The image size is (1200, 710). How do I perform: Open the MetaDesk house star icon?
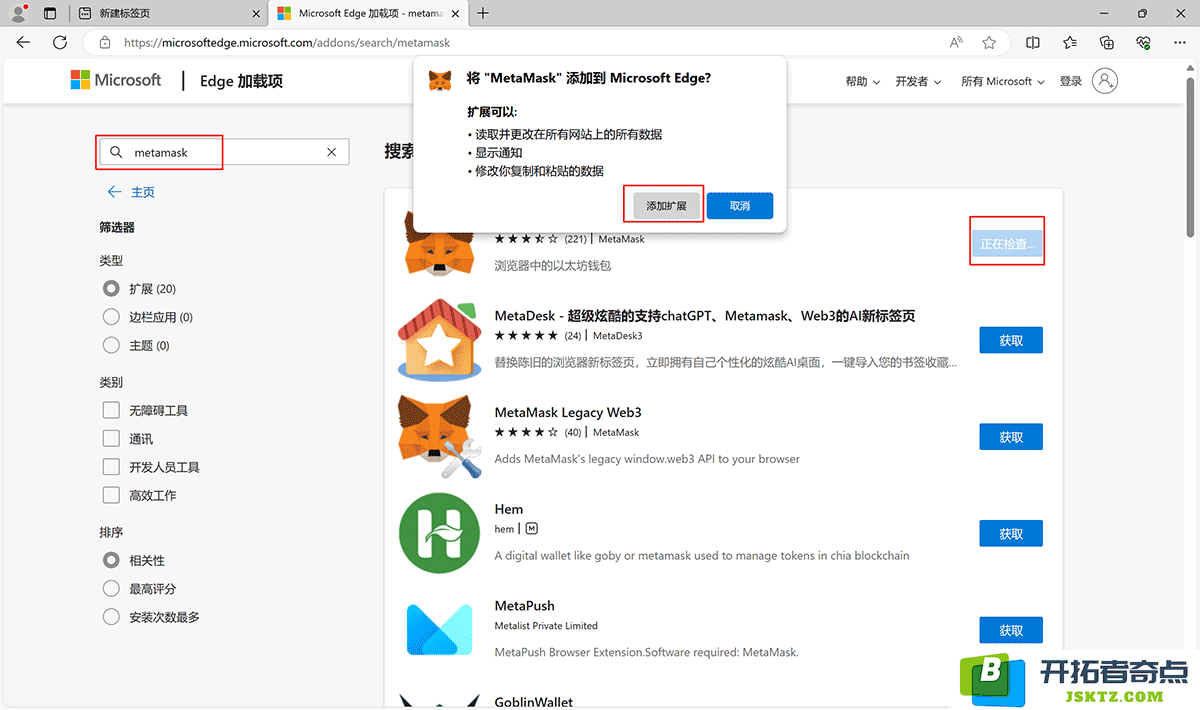click(440, 340)
